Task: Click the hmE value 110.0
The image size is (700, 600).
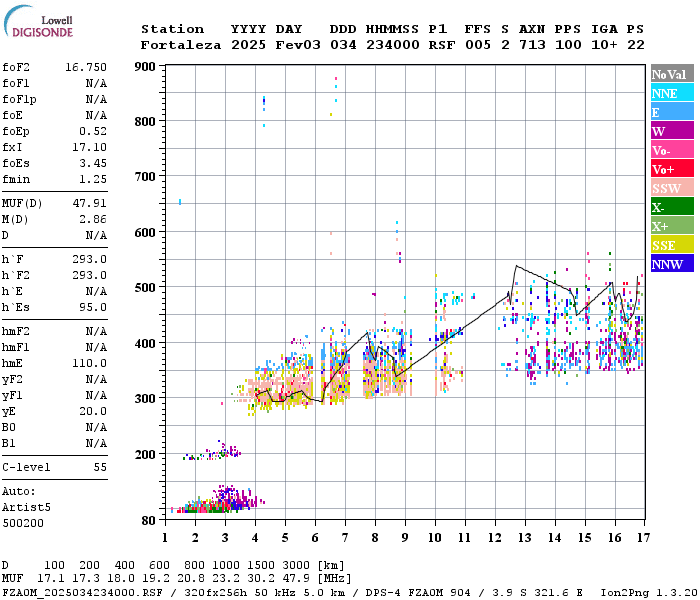Action: pyautogui.click(x=89, y=363)
